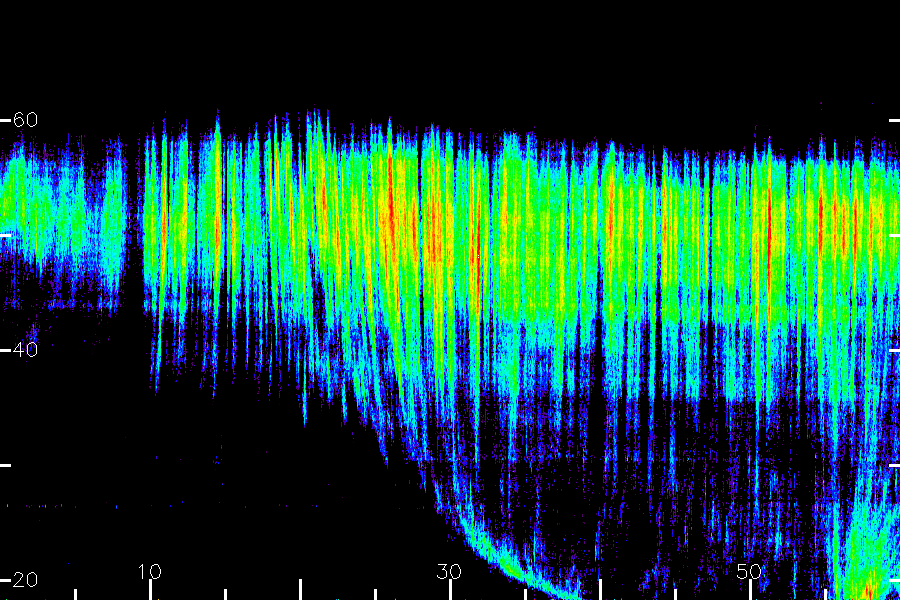Click the "20" label on the vertical axis
Viewport: 900px width, 600px height.
pyautogui.click(x=25, y=580)
